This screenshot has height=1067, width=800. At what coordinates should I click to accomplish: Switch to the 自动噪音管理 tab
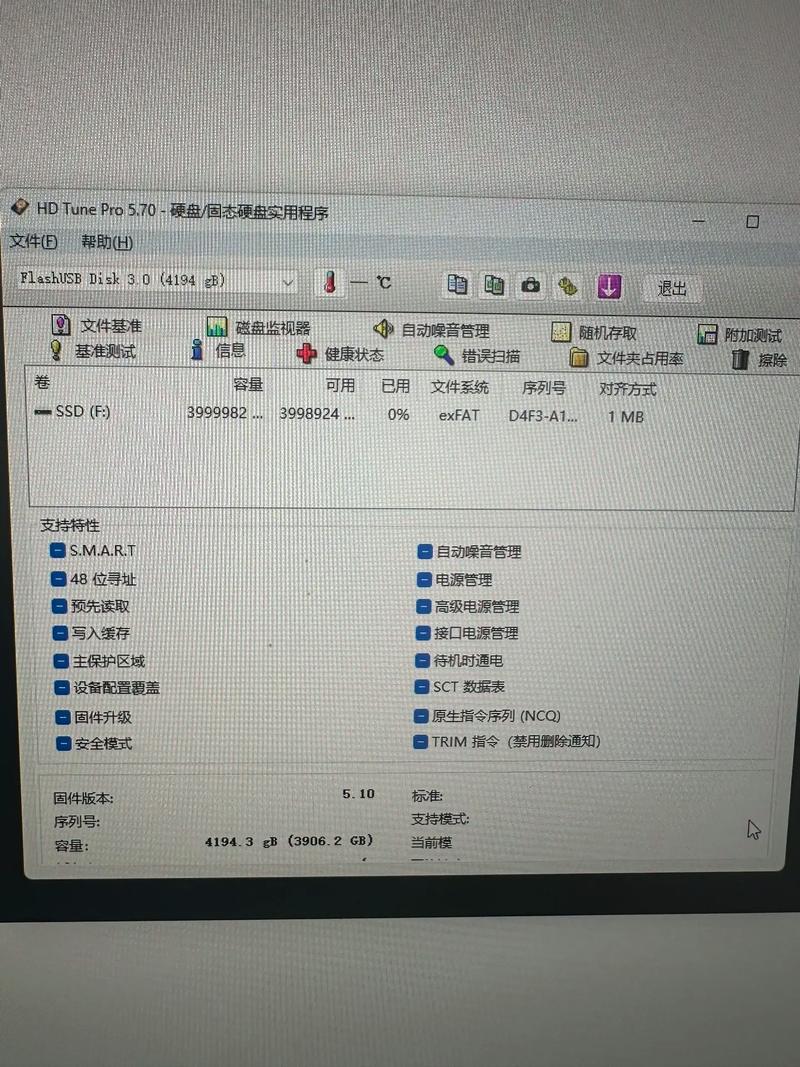(431, 331)
